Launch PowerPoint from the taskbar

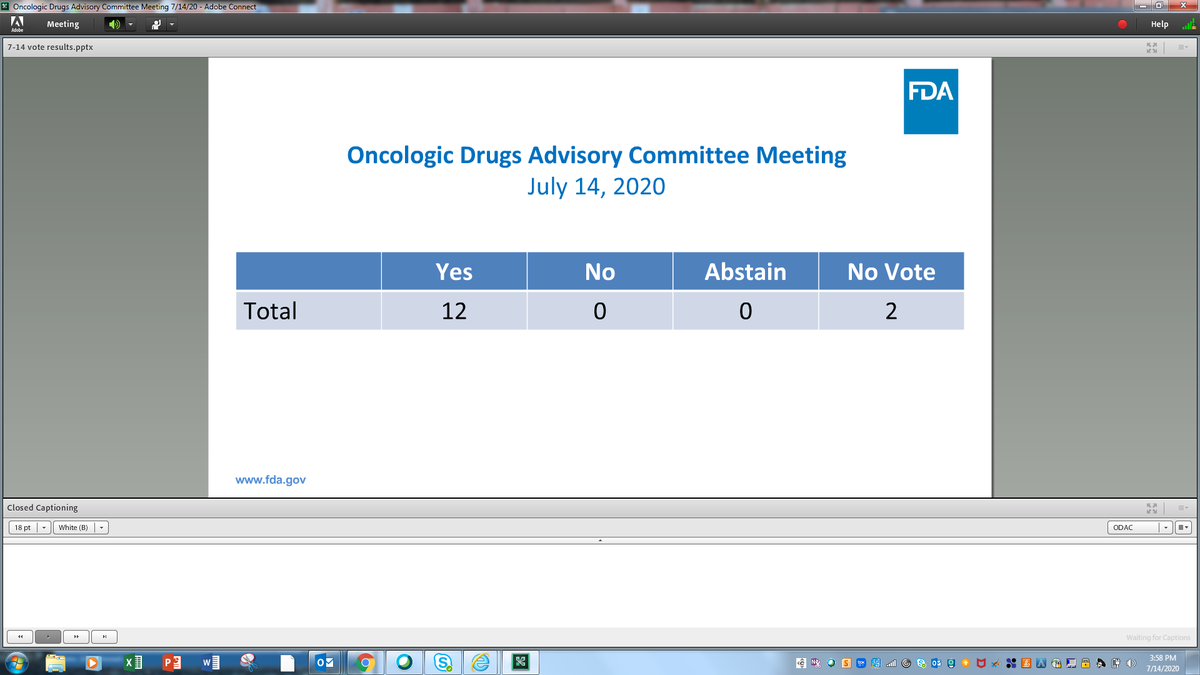(170, 662)
